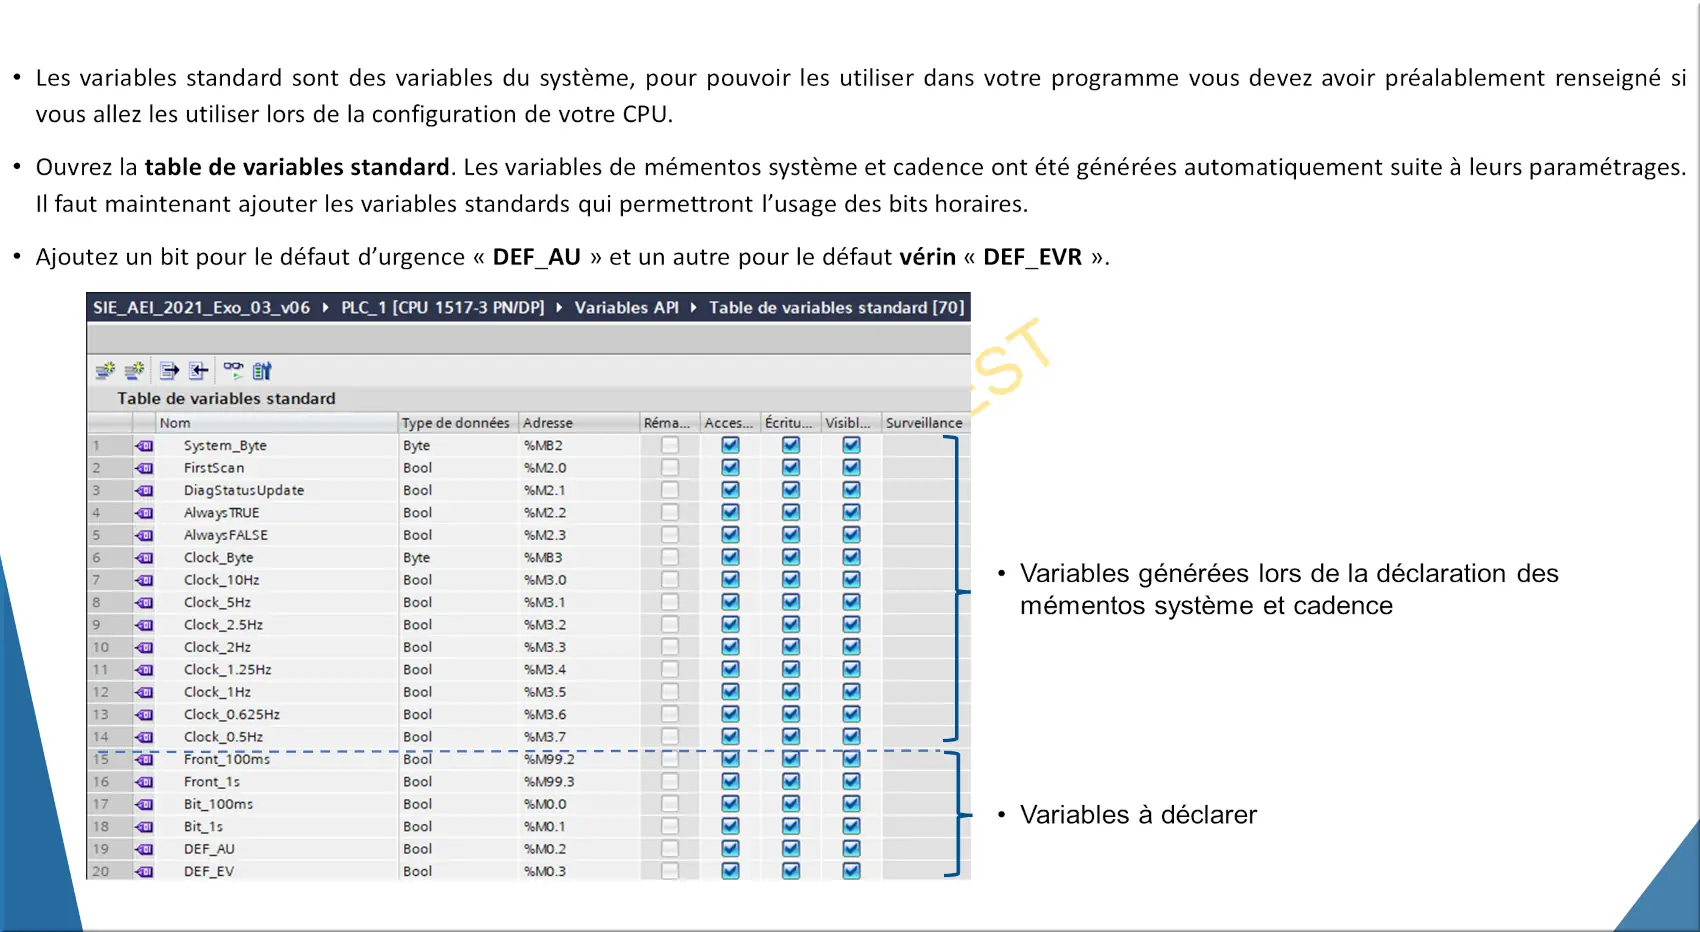Select the tag icon of Clock_1.25Hz row

coord(145,670)
